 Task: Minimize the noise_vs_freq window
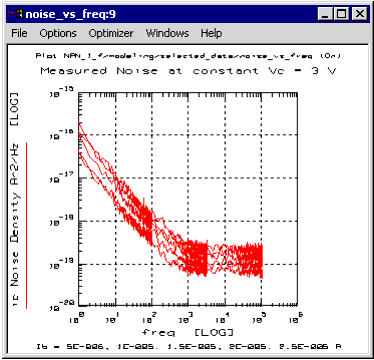point(325,14)
